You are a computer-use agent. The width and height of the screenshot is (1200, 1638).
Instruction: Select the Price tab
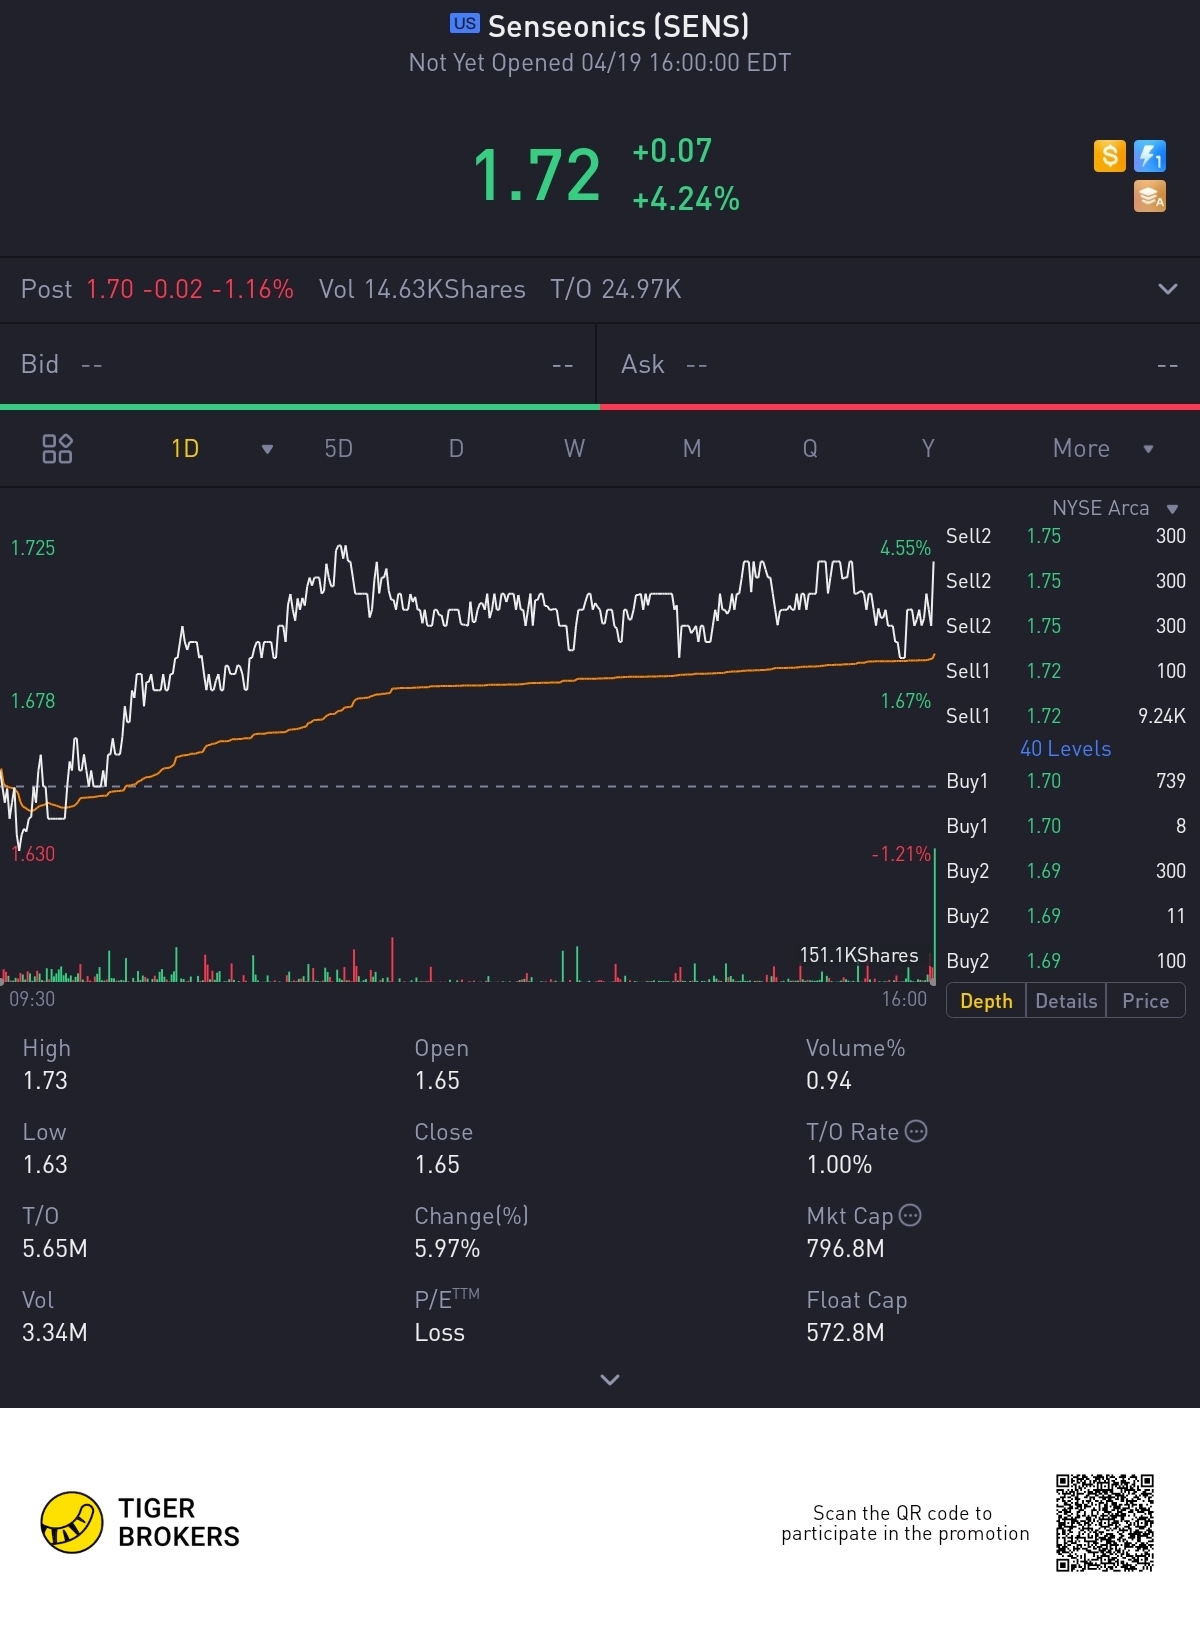[1145, 1001]
